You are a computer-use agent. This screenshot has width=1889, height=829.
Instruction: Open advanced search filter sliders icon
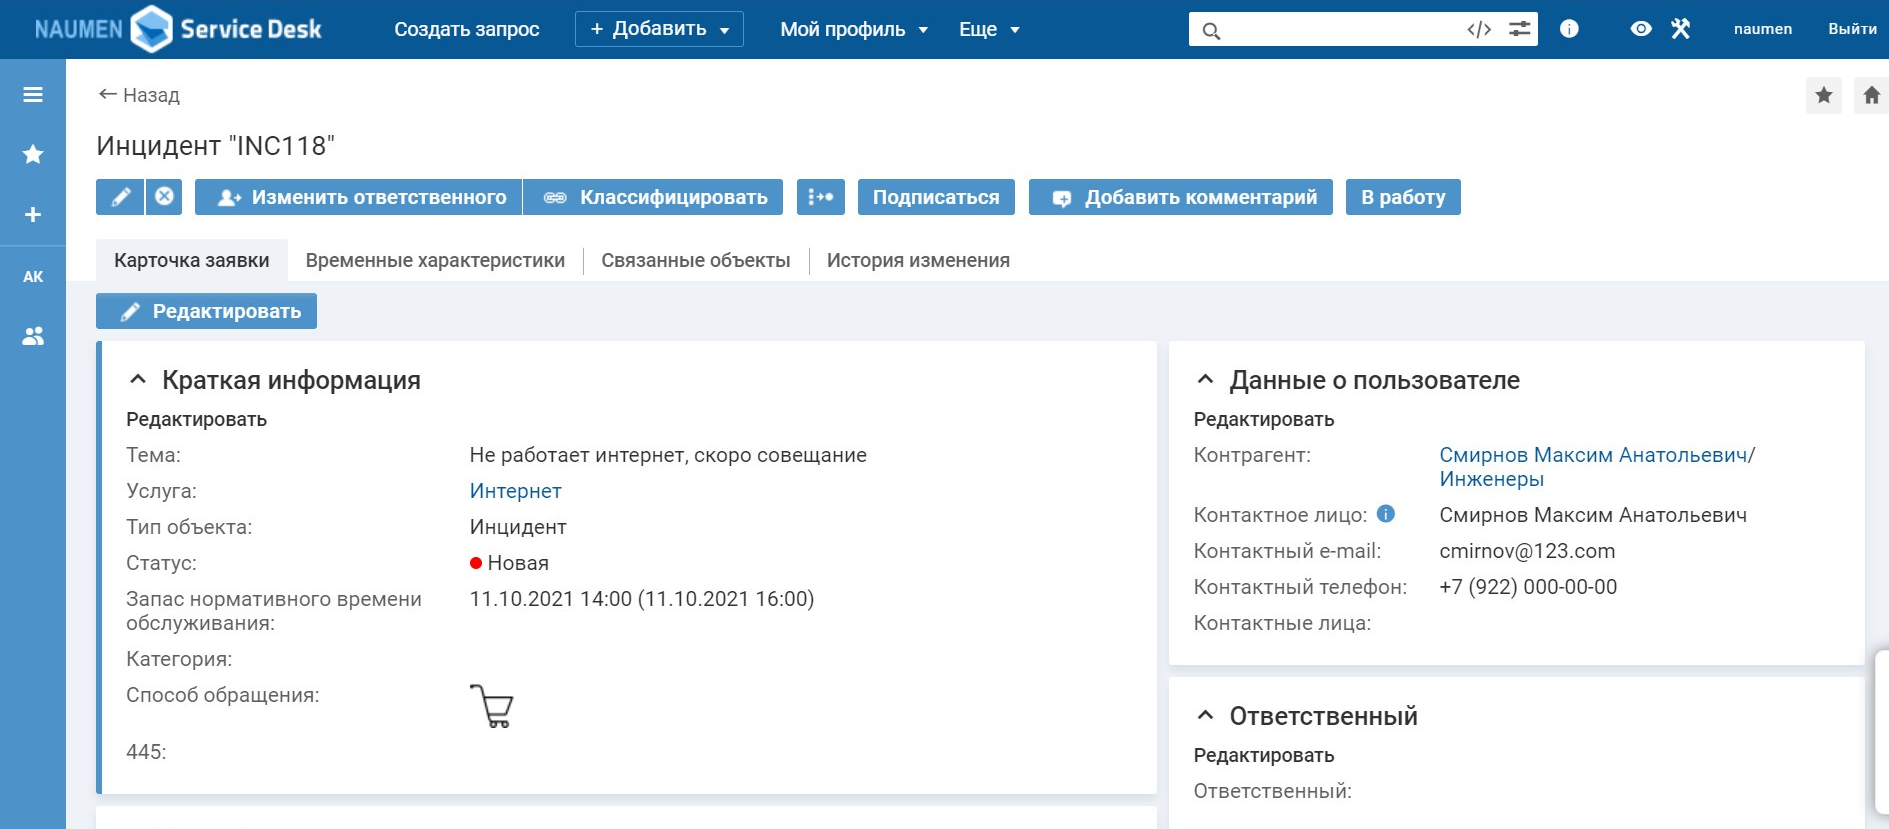point(1519,29)
